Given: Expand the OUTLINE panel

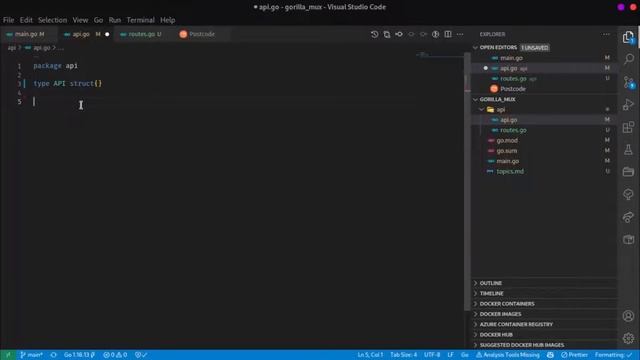Looking at the screenshot, I should click(x=544, y=283).
